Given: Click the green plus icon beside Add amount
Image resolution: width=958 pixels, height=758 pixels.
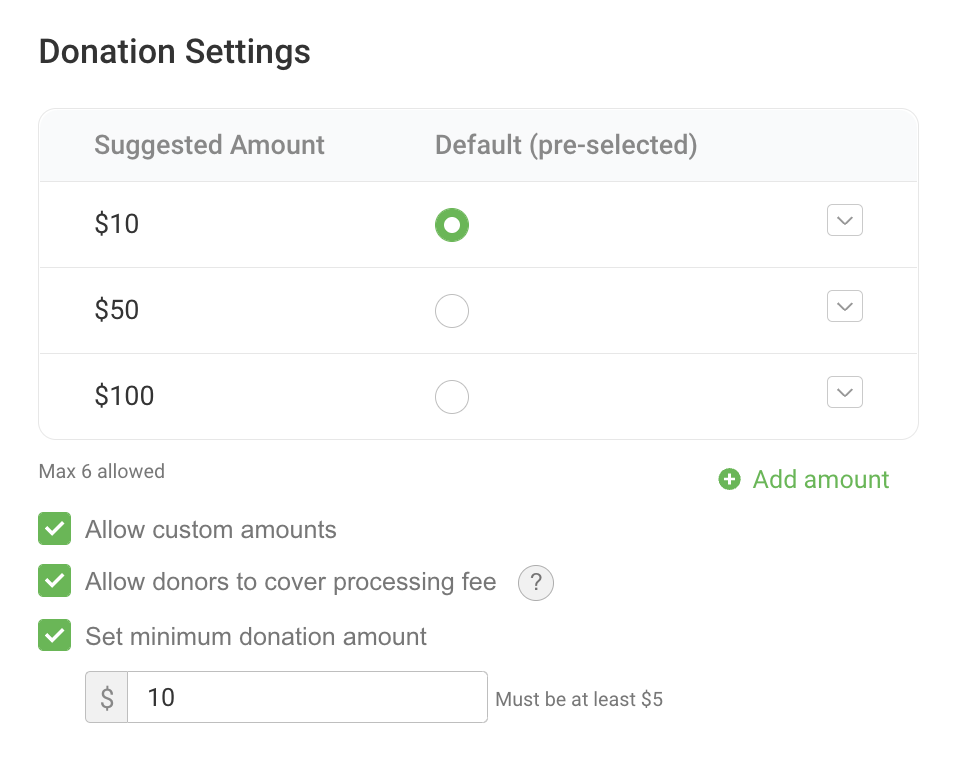Looking at the screenshot, I should pos(730,480).
